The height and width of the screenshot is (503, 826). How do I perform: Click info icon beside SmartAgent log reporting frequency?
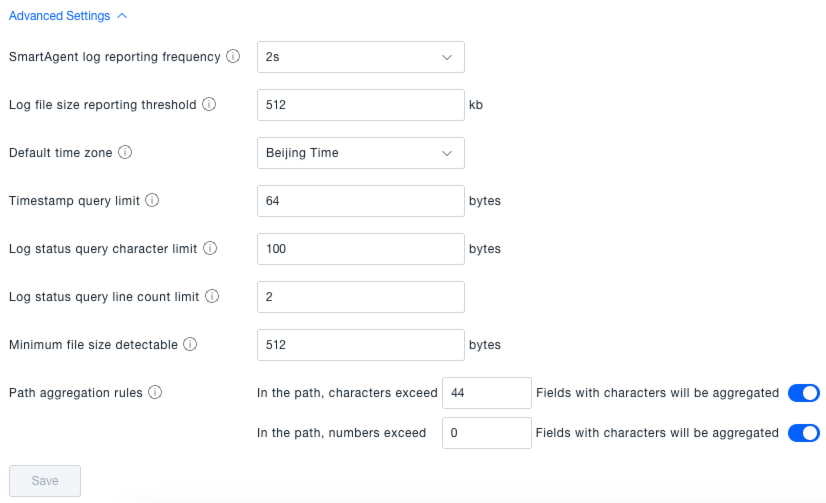click(233, 57)
